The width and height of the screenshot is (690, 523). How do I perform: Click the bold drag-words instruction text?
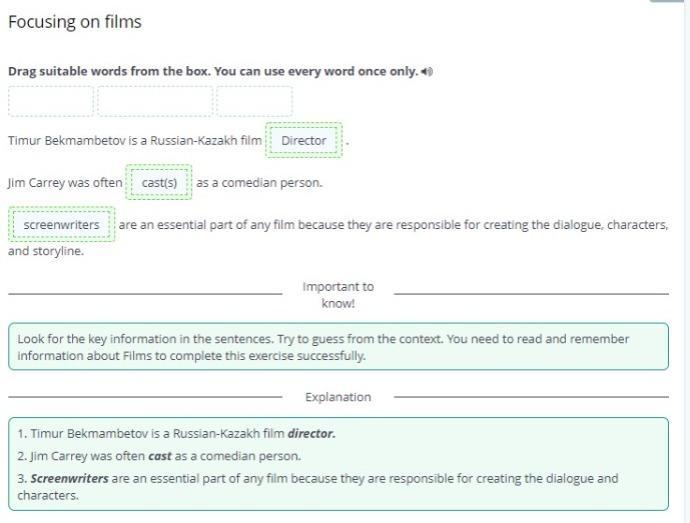pos(212,72)
